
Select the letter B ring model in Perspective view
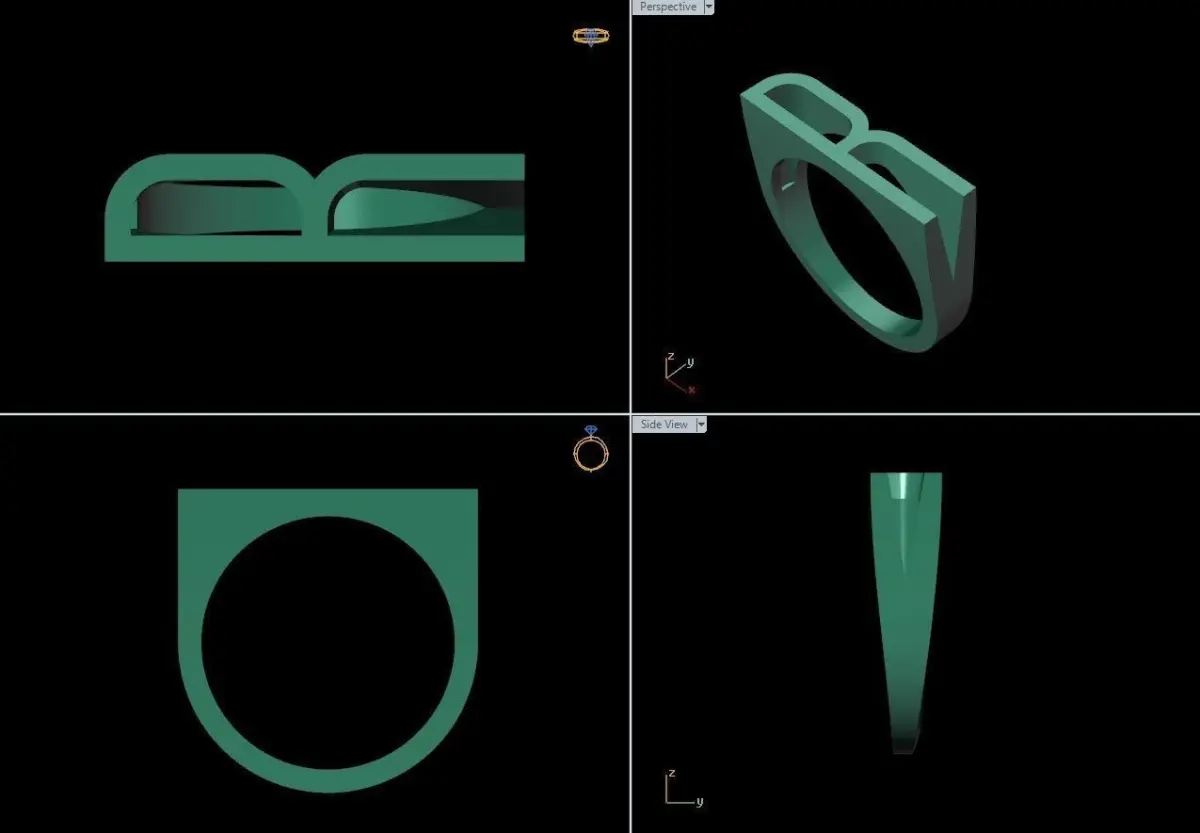click(x=858, y=211)
